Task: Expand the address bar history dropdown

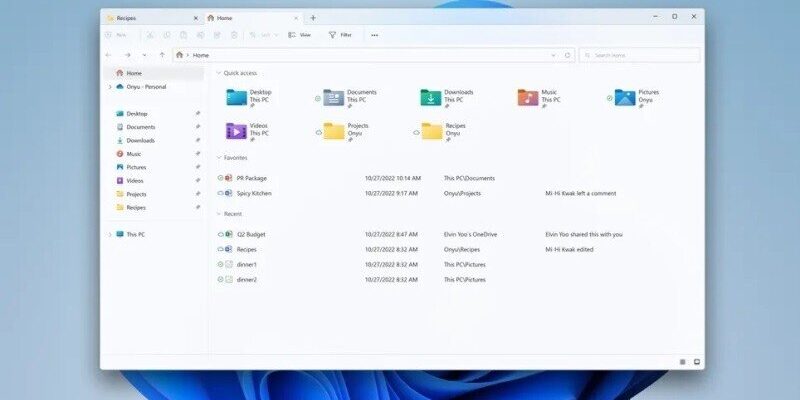Action: pos(554,55)
